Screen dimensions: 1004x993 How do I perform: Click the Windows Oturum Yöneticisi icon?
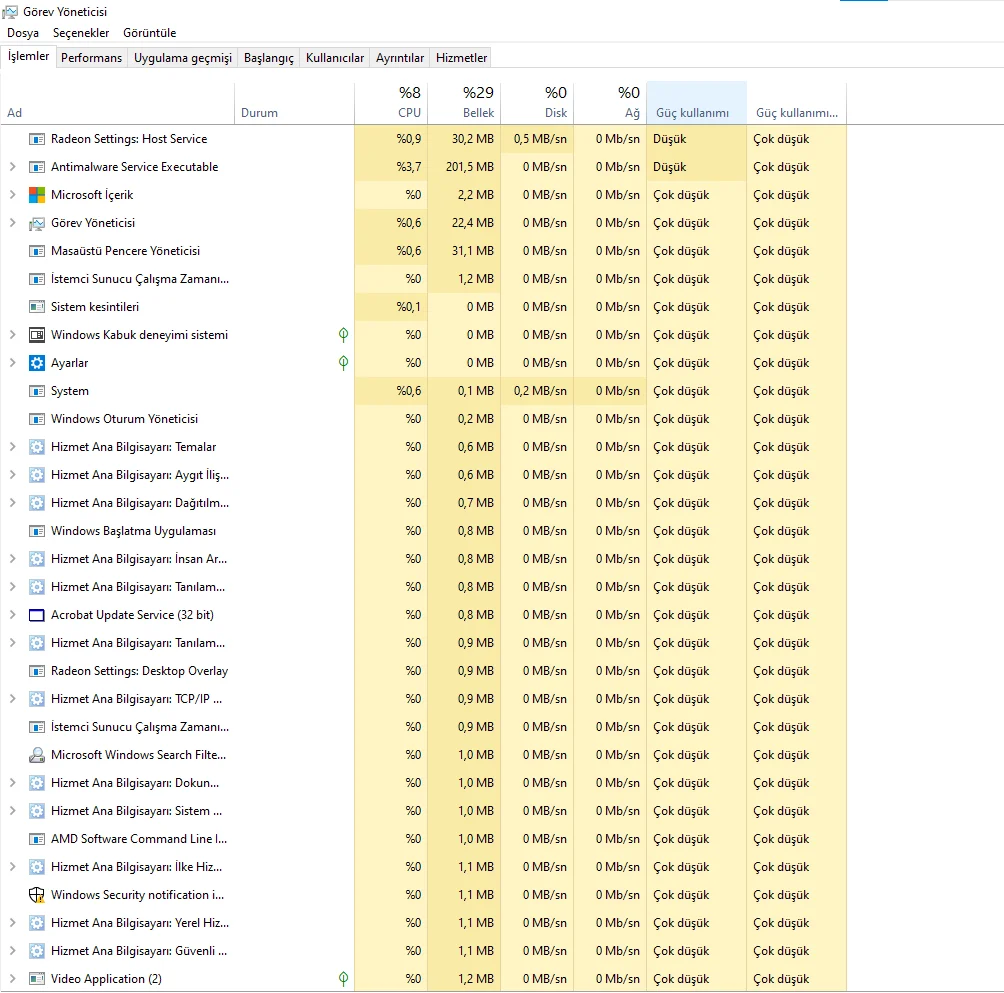(x=37, y=419)
